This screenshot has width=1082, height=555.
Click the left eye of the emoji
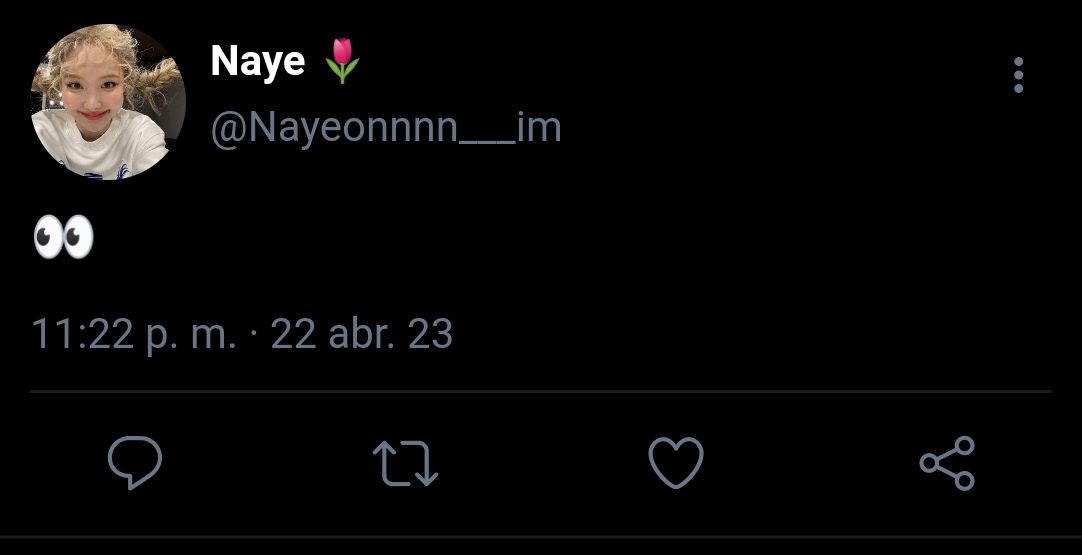point(48,236)
